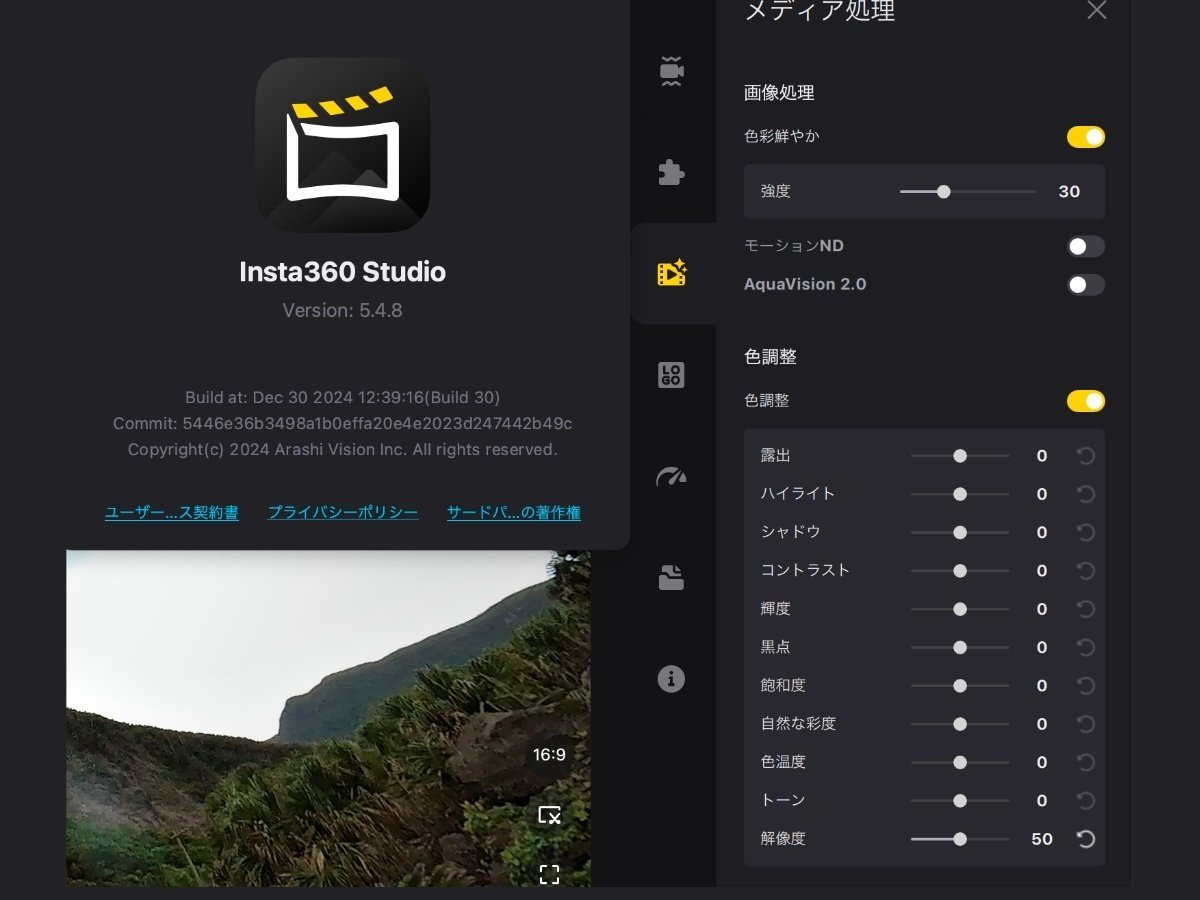1200x900 pixels.
Task: Open the speed gauge sidebar tab
Action: (x=672, y=476)
